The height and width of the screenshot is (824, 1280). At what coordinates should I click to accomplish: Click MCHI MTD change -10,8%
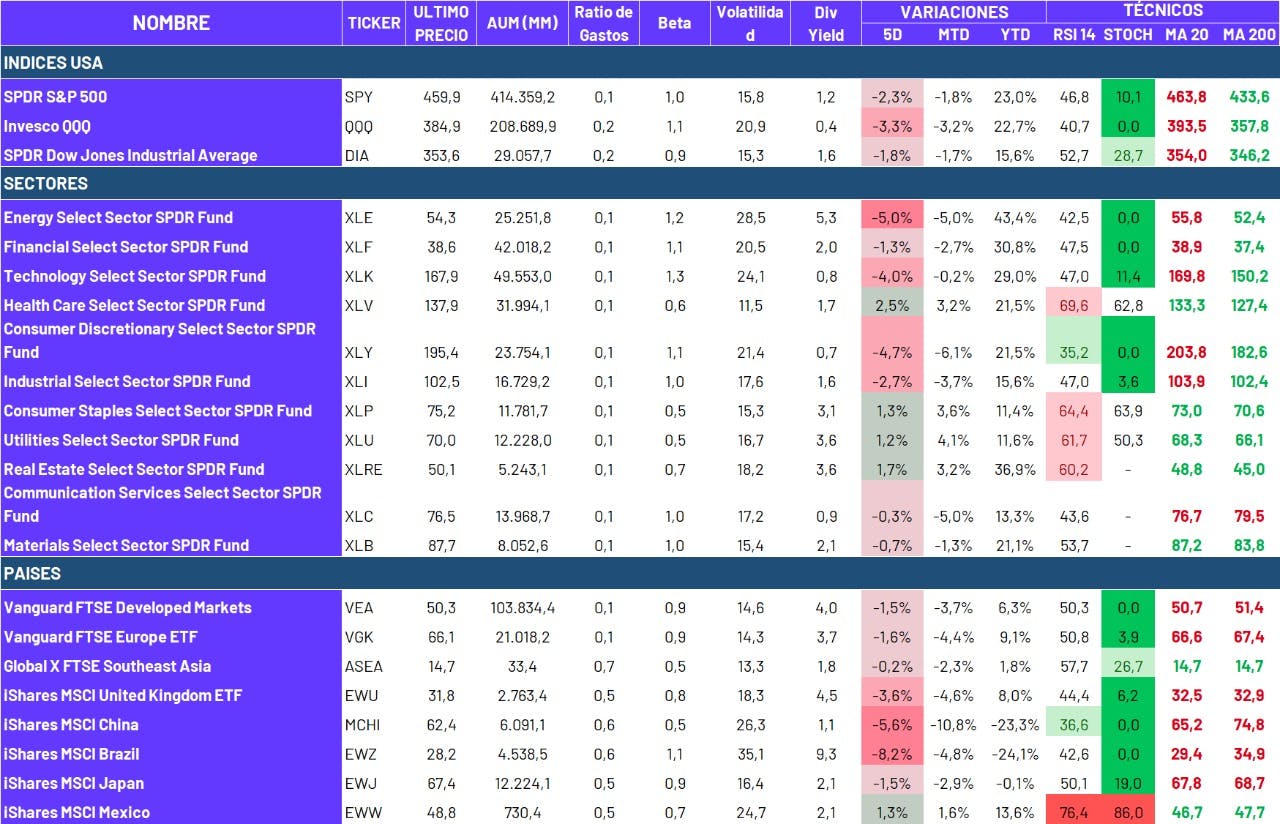[x=954, y=725]
